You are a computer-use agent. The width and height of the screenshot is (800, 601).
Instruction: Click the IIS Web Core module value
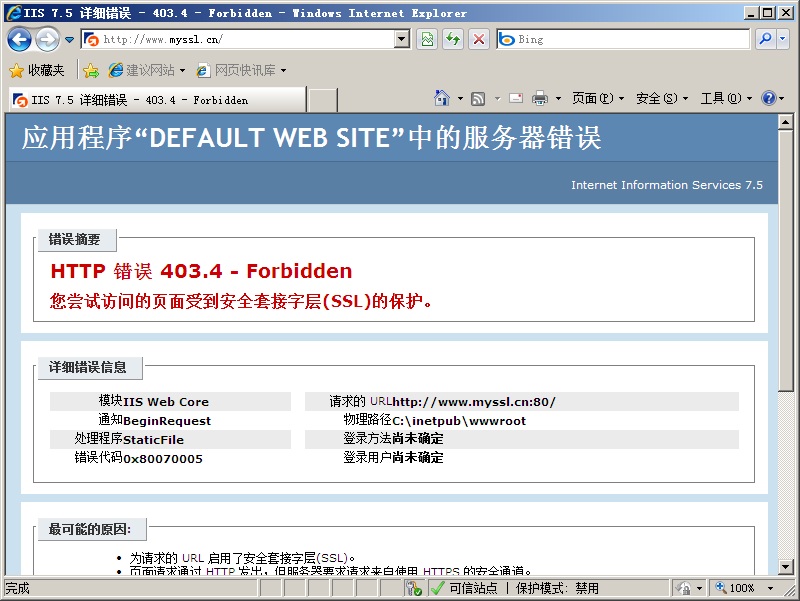click(166, 402)
